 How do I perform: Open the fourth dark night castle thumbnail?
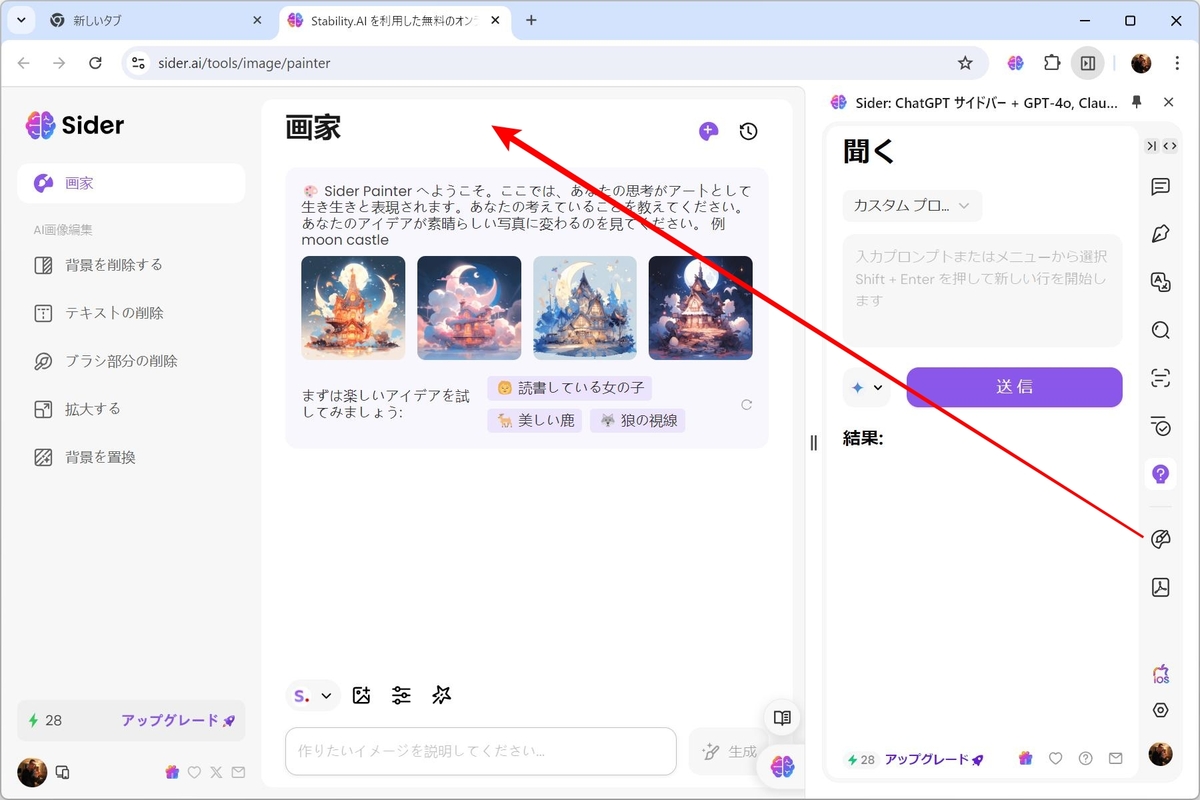[701, 308]
